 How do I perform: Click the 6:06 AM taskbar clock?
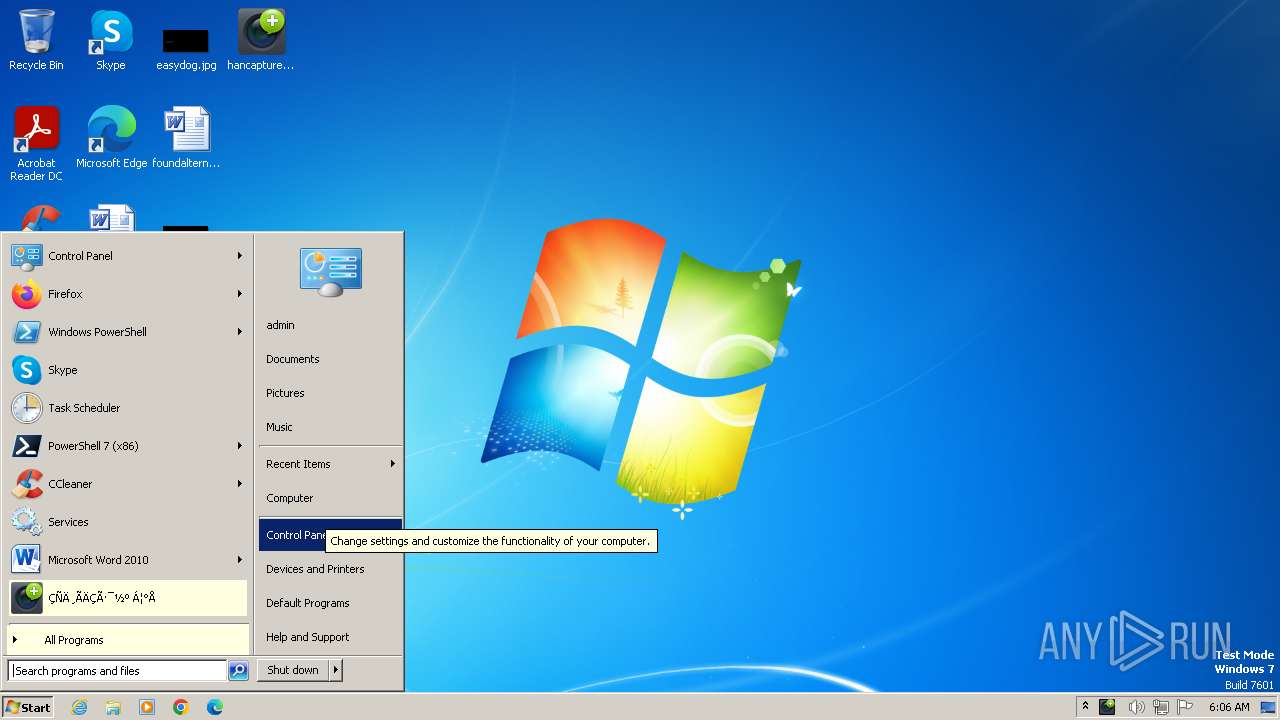click(1229, 707)
